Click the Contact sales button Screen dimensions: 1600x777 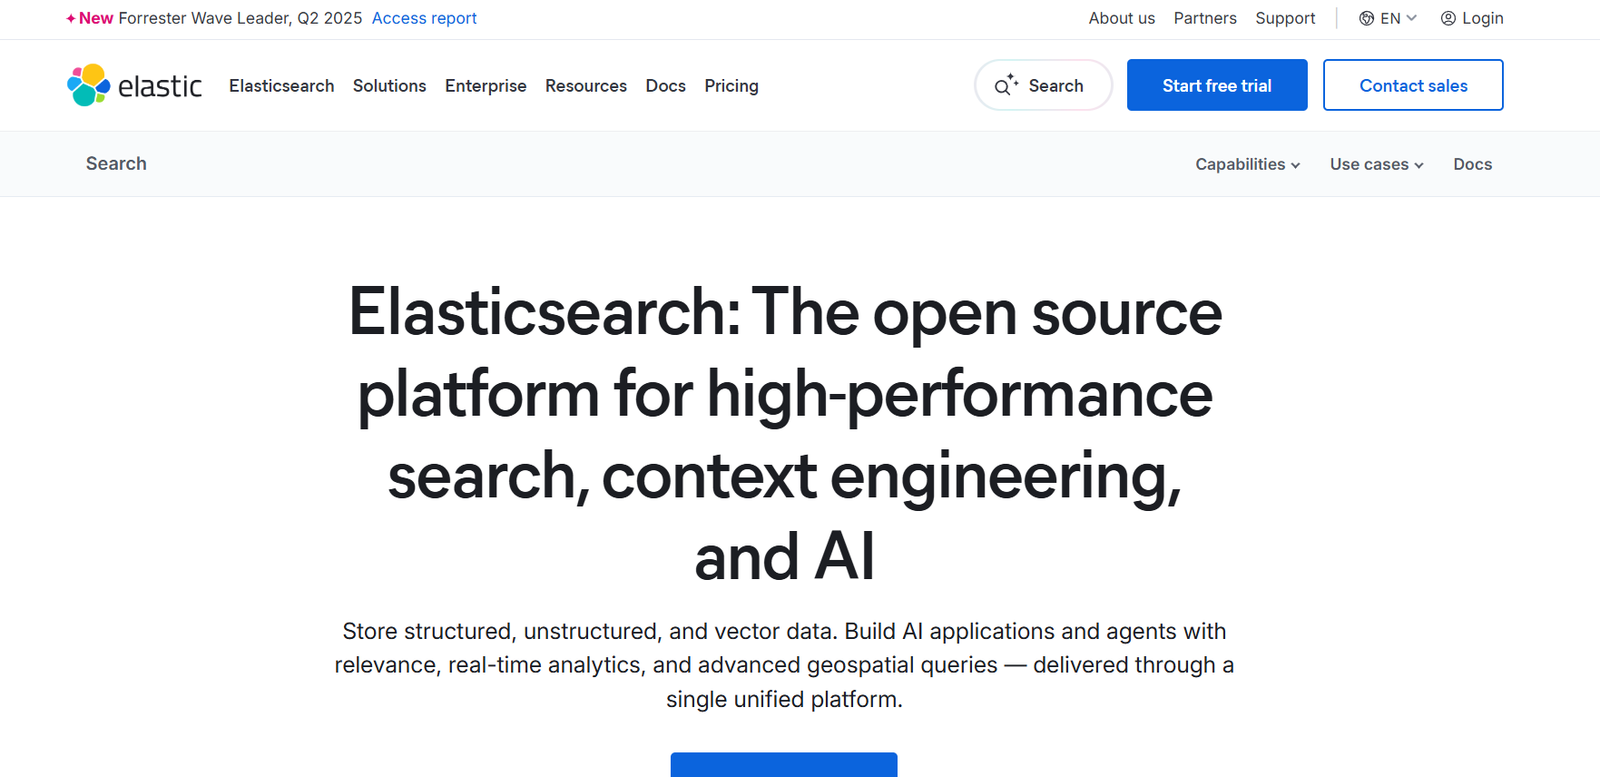pos(1412,85)
